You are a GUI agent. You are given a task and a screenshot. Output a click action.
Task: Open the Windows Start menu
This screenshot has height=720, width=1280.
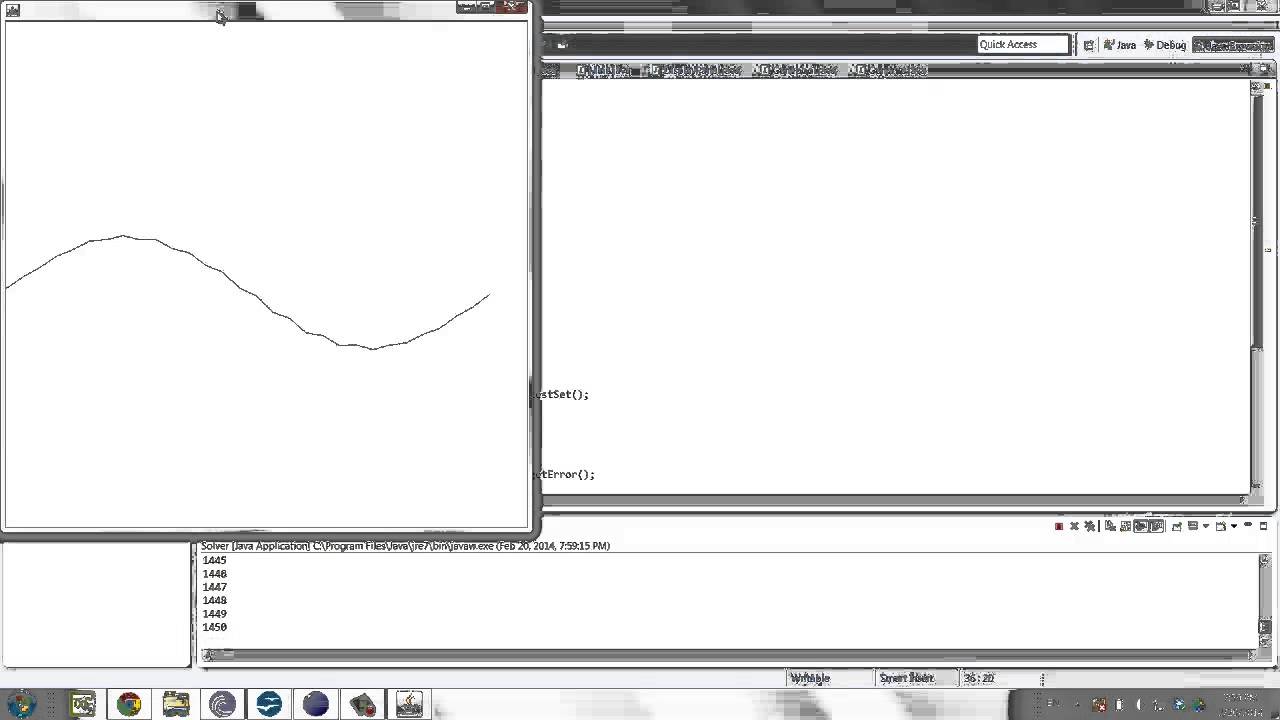(x=21, y=704)
